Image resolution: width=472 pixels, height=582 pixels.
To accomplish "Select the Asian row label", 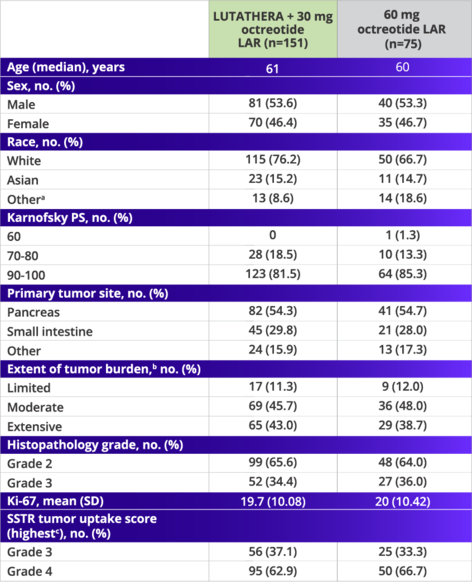I will [23, 180].
